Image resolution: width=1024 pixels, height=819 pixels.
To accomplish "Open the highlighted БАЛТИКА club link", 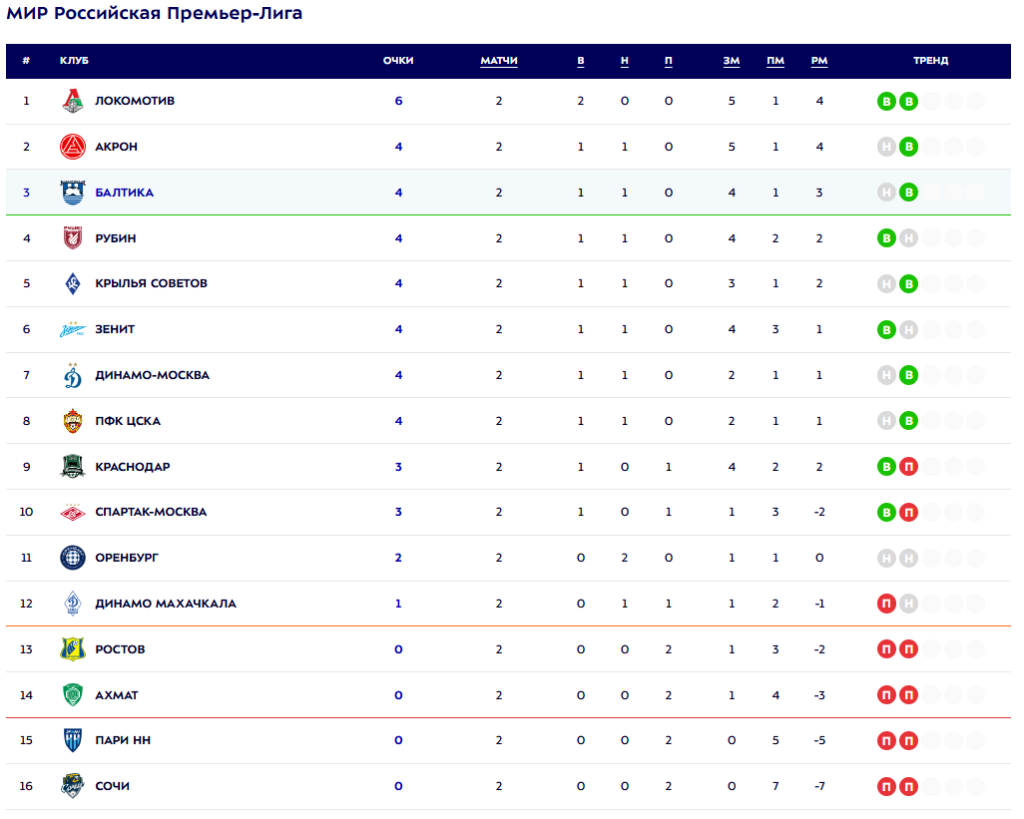I will pos(124,193).
